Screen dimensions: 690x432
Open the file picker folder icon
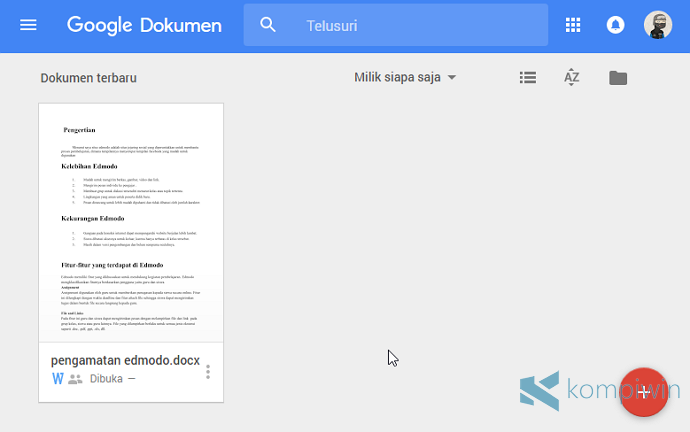618,78
